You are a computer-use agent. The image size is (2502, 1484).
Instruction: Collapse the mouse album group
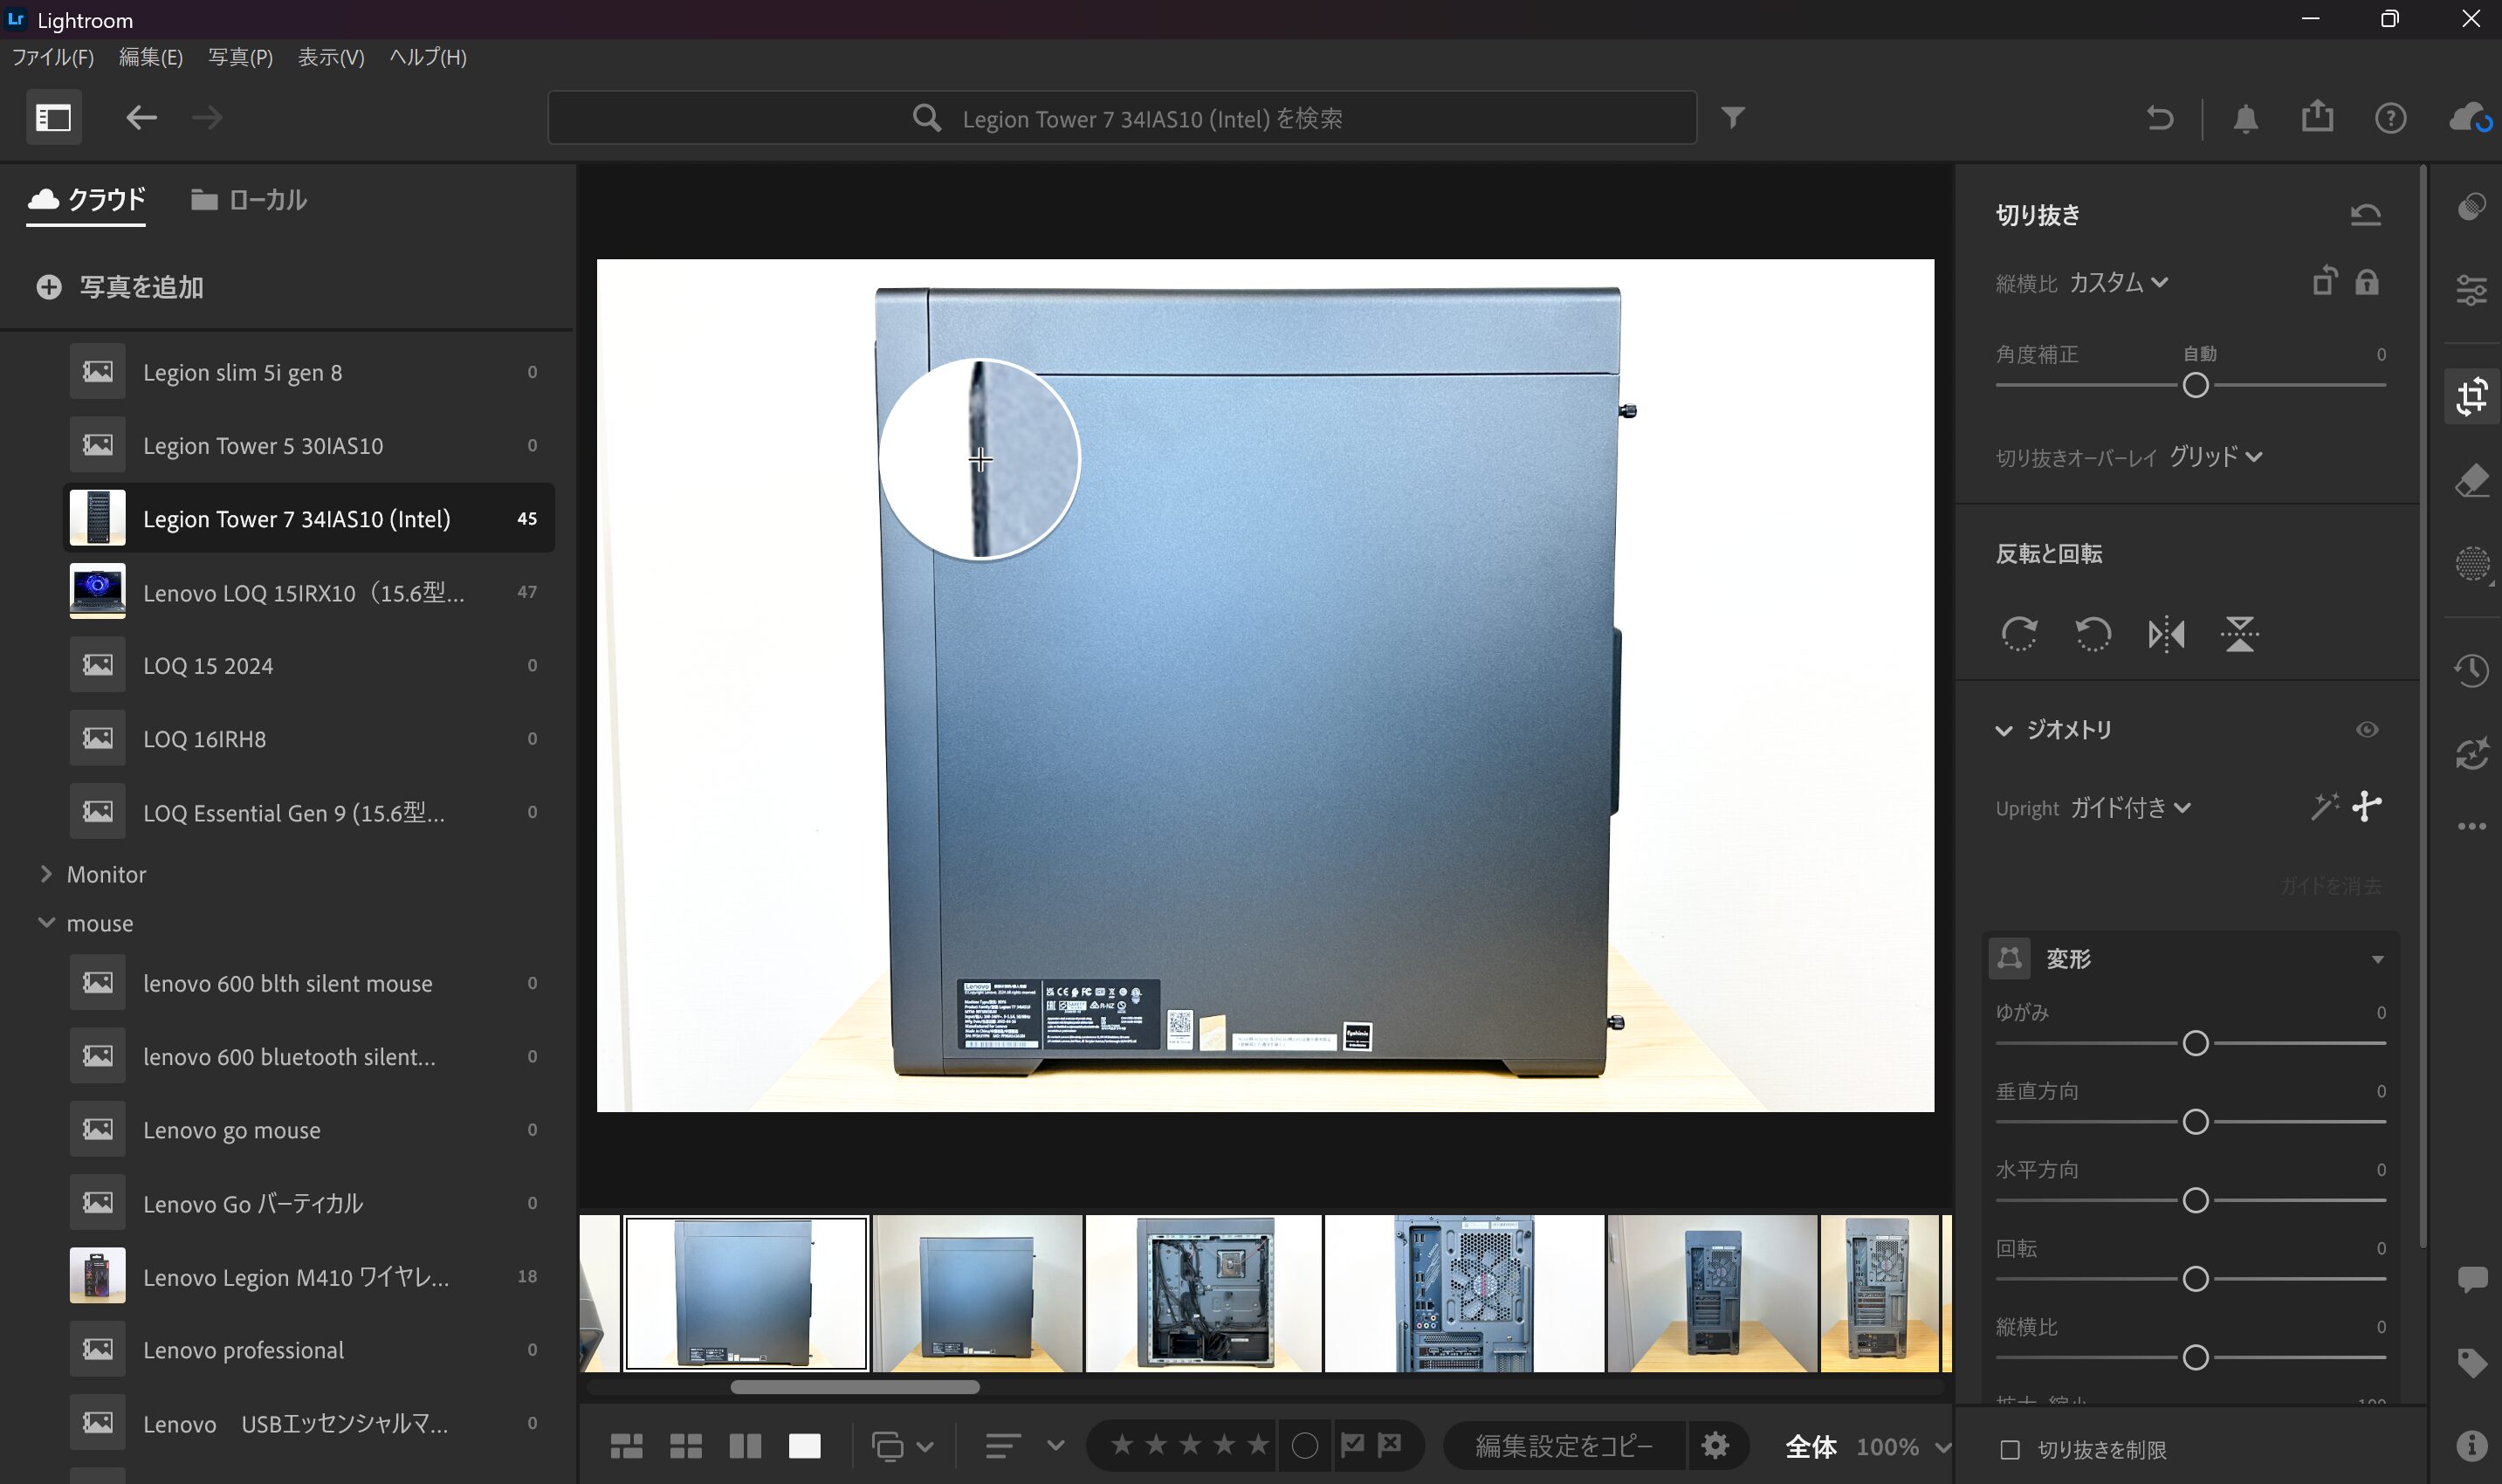46,923
